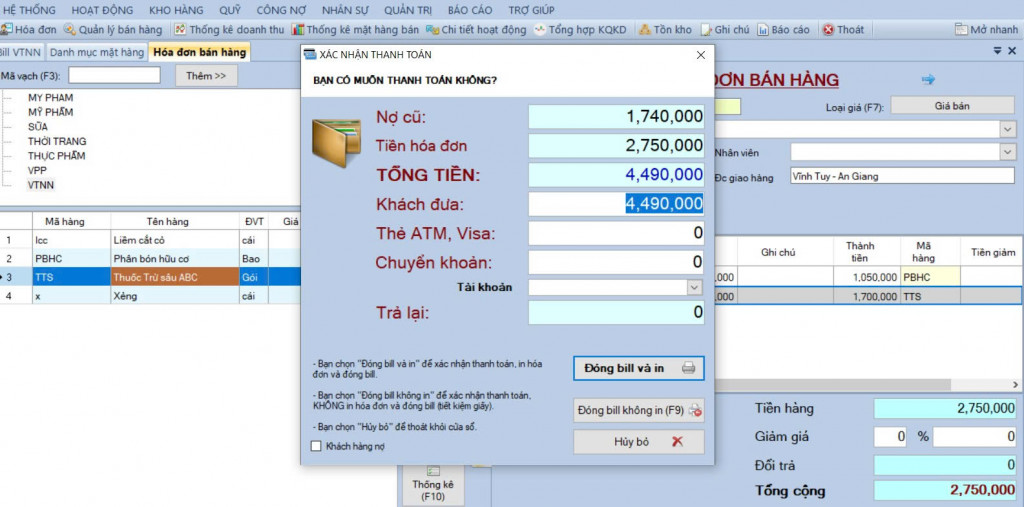
Task: Open the KHO HÀNG menu
Action: point(176,9)
